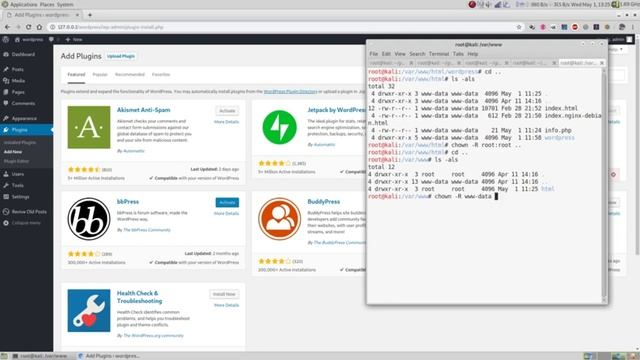Click the Jetpack plugin thumbnail
The height and width of the screenshot is (360, 640).
point(280,127)
